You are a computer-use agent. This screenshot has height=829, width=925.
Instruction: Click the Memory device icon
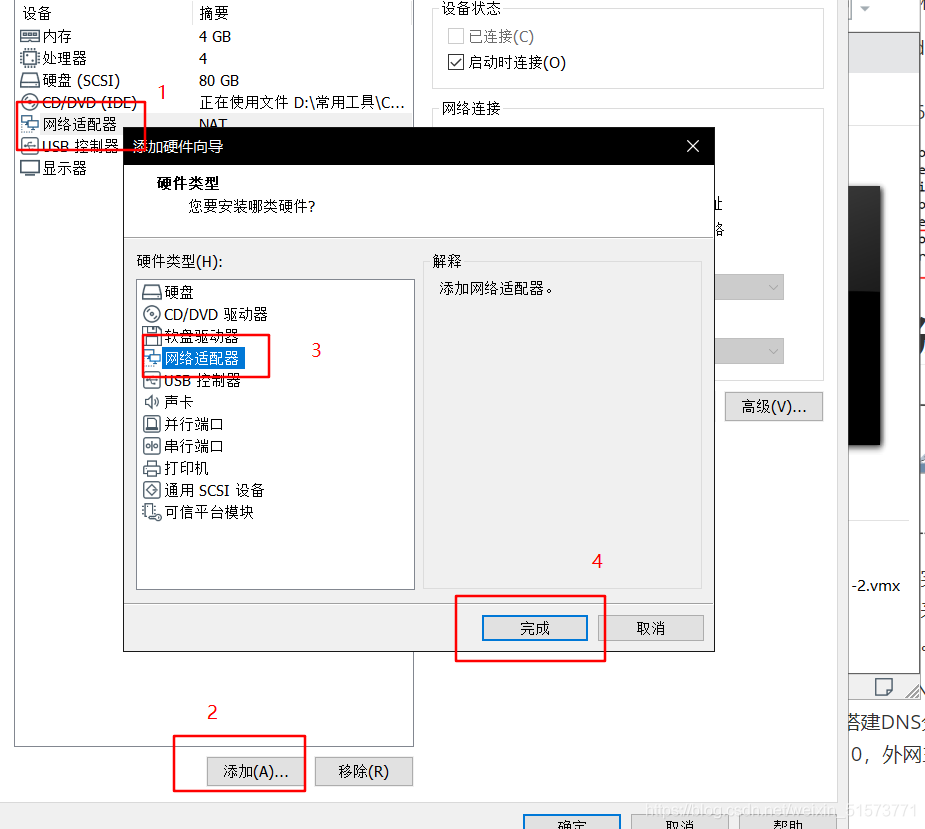pyautogui.click(x=29, y=36)
